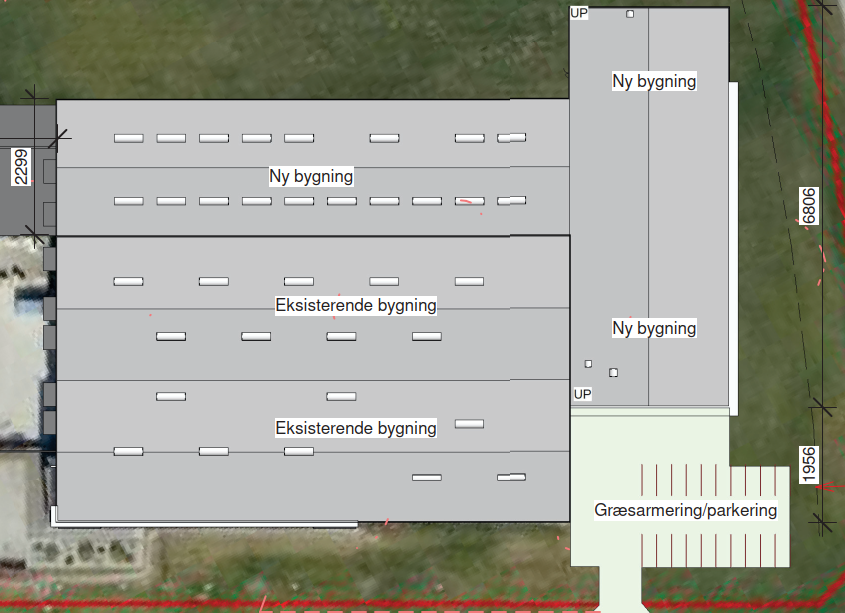Select the Græsarmering/parkering label
This screenshot has height=613, width=845.
click(685, 510)
